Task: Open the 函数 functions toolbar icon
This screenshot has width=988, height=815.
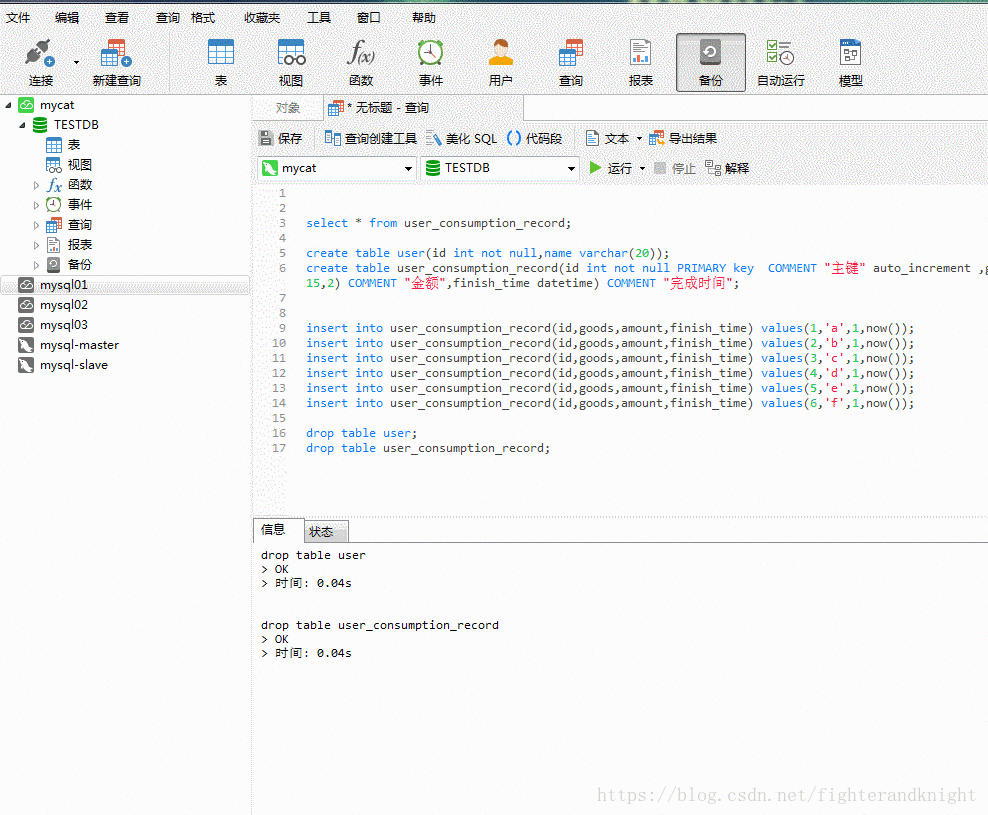Action: pyautogui.click(x=361, y=52)
